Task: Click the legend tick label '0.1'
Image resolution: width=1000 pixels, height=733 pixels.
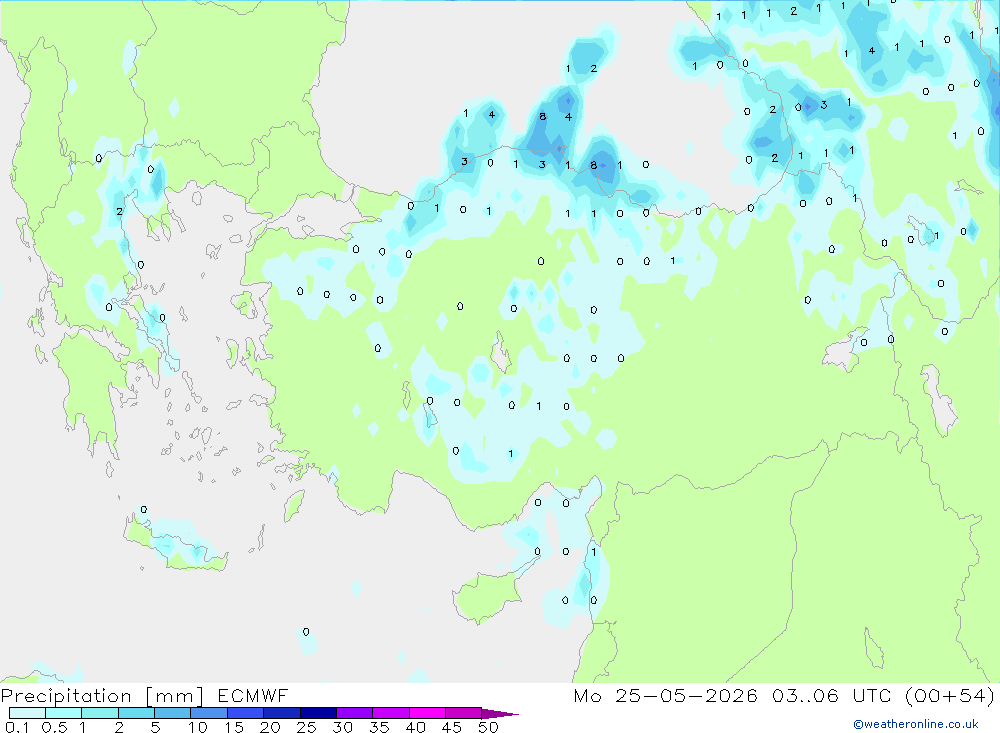Action: click(x=17, y=727)
